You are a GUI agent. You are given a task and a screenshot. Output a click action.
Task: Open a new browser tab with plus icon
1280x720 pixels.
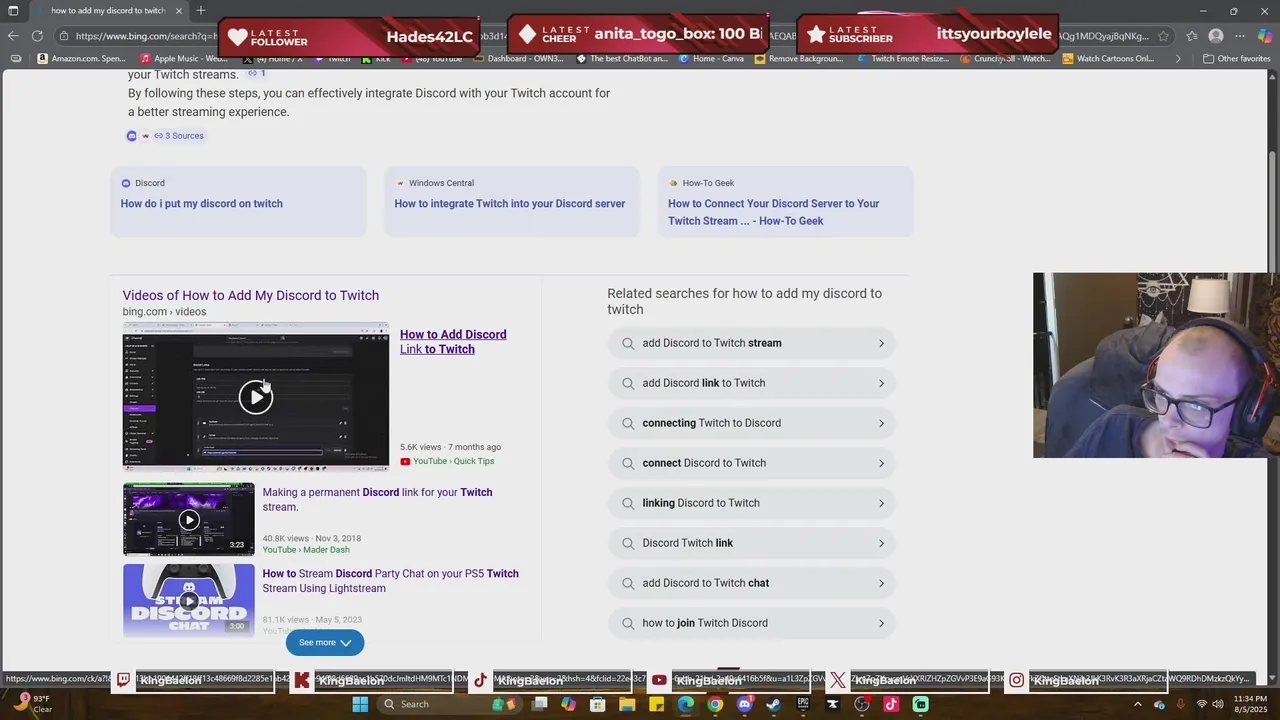(x=201, y=10)
